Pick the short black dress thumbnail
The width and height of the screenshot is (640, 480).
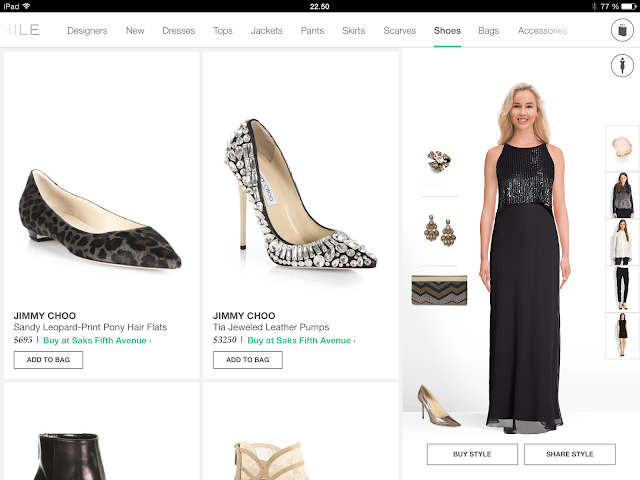622,336
